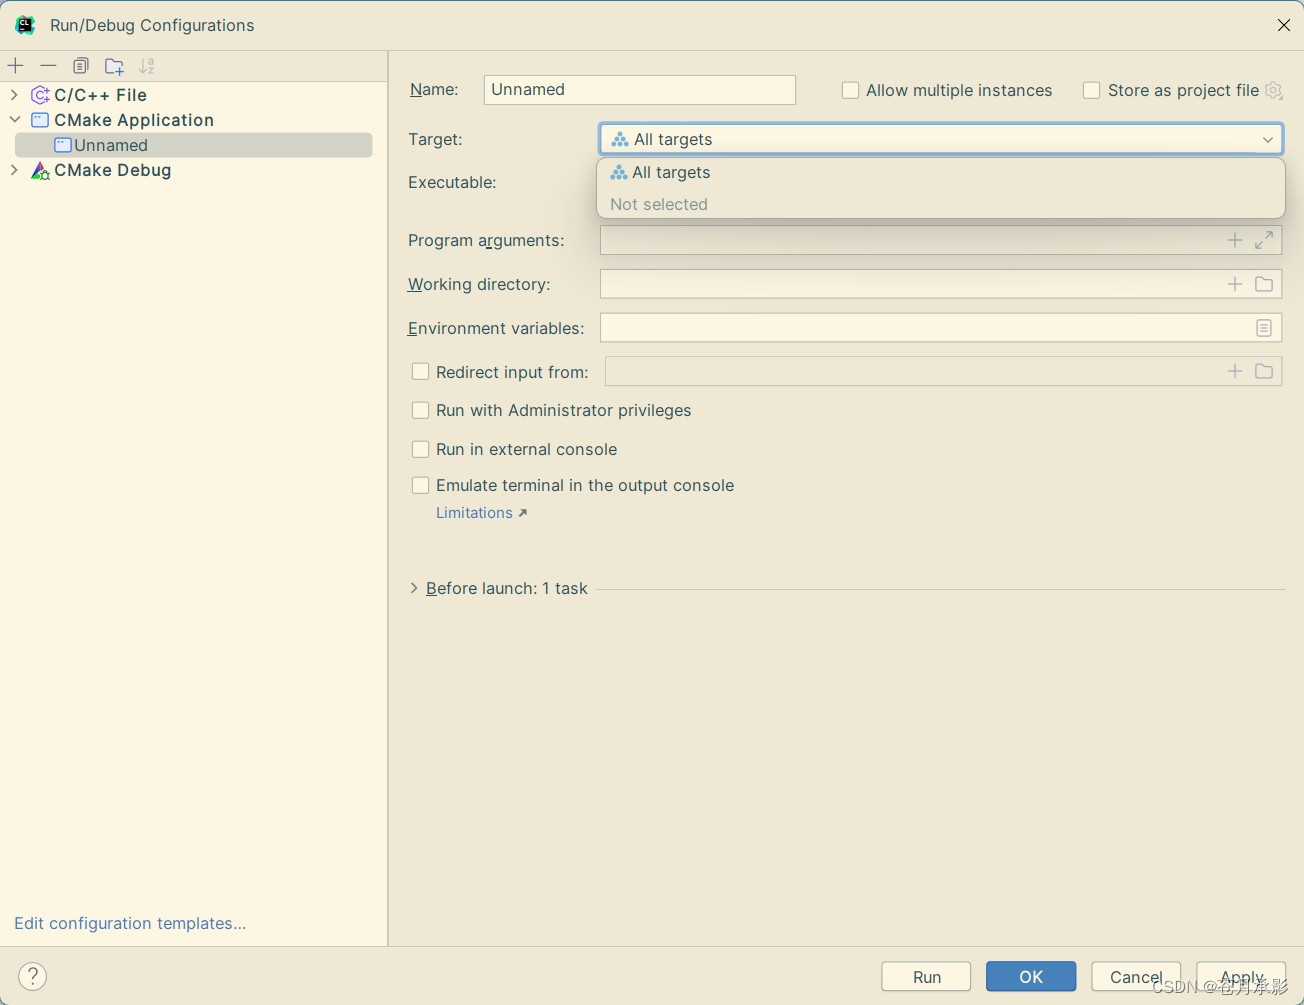Copy the selected configuration

[81, 66]
